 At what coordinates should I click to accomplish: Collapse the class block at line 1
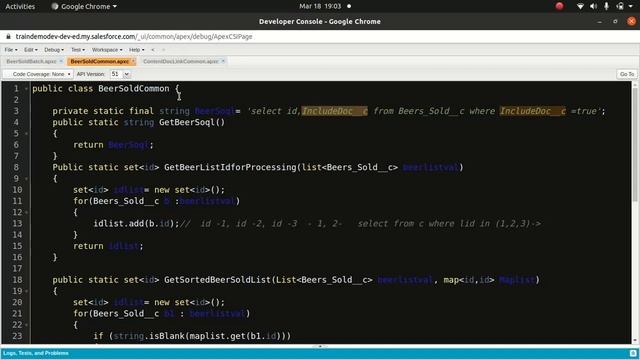(27, 89)
